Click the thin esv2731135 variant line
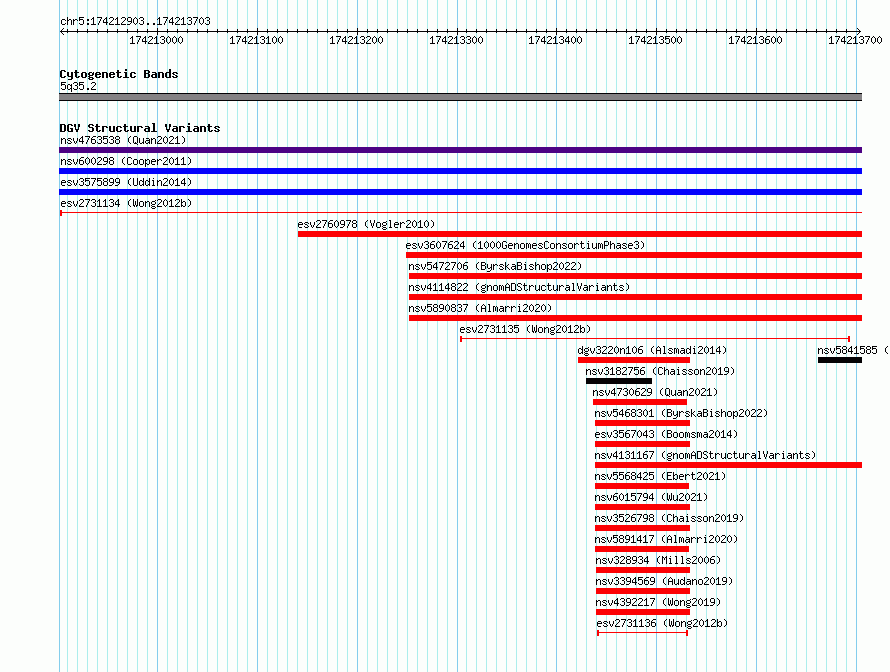 [x=654, y=339]
